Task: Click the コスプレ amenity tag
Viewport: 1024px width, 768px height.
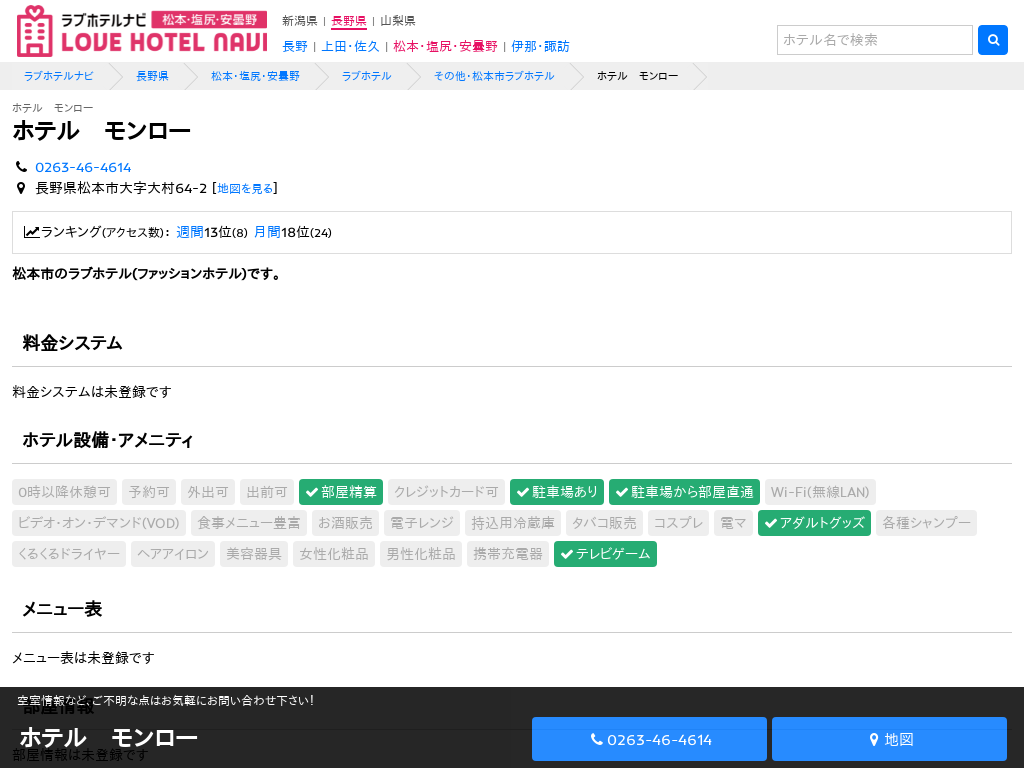Action: pyautogui.click(x=679, y=523)
